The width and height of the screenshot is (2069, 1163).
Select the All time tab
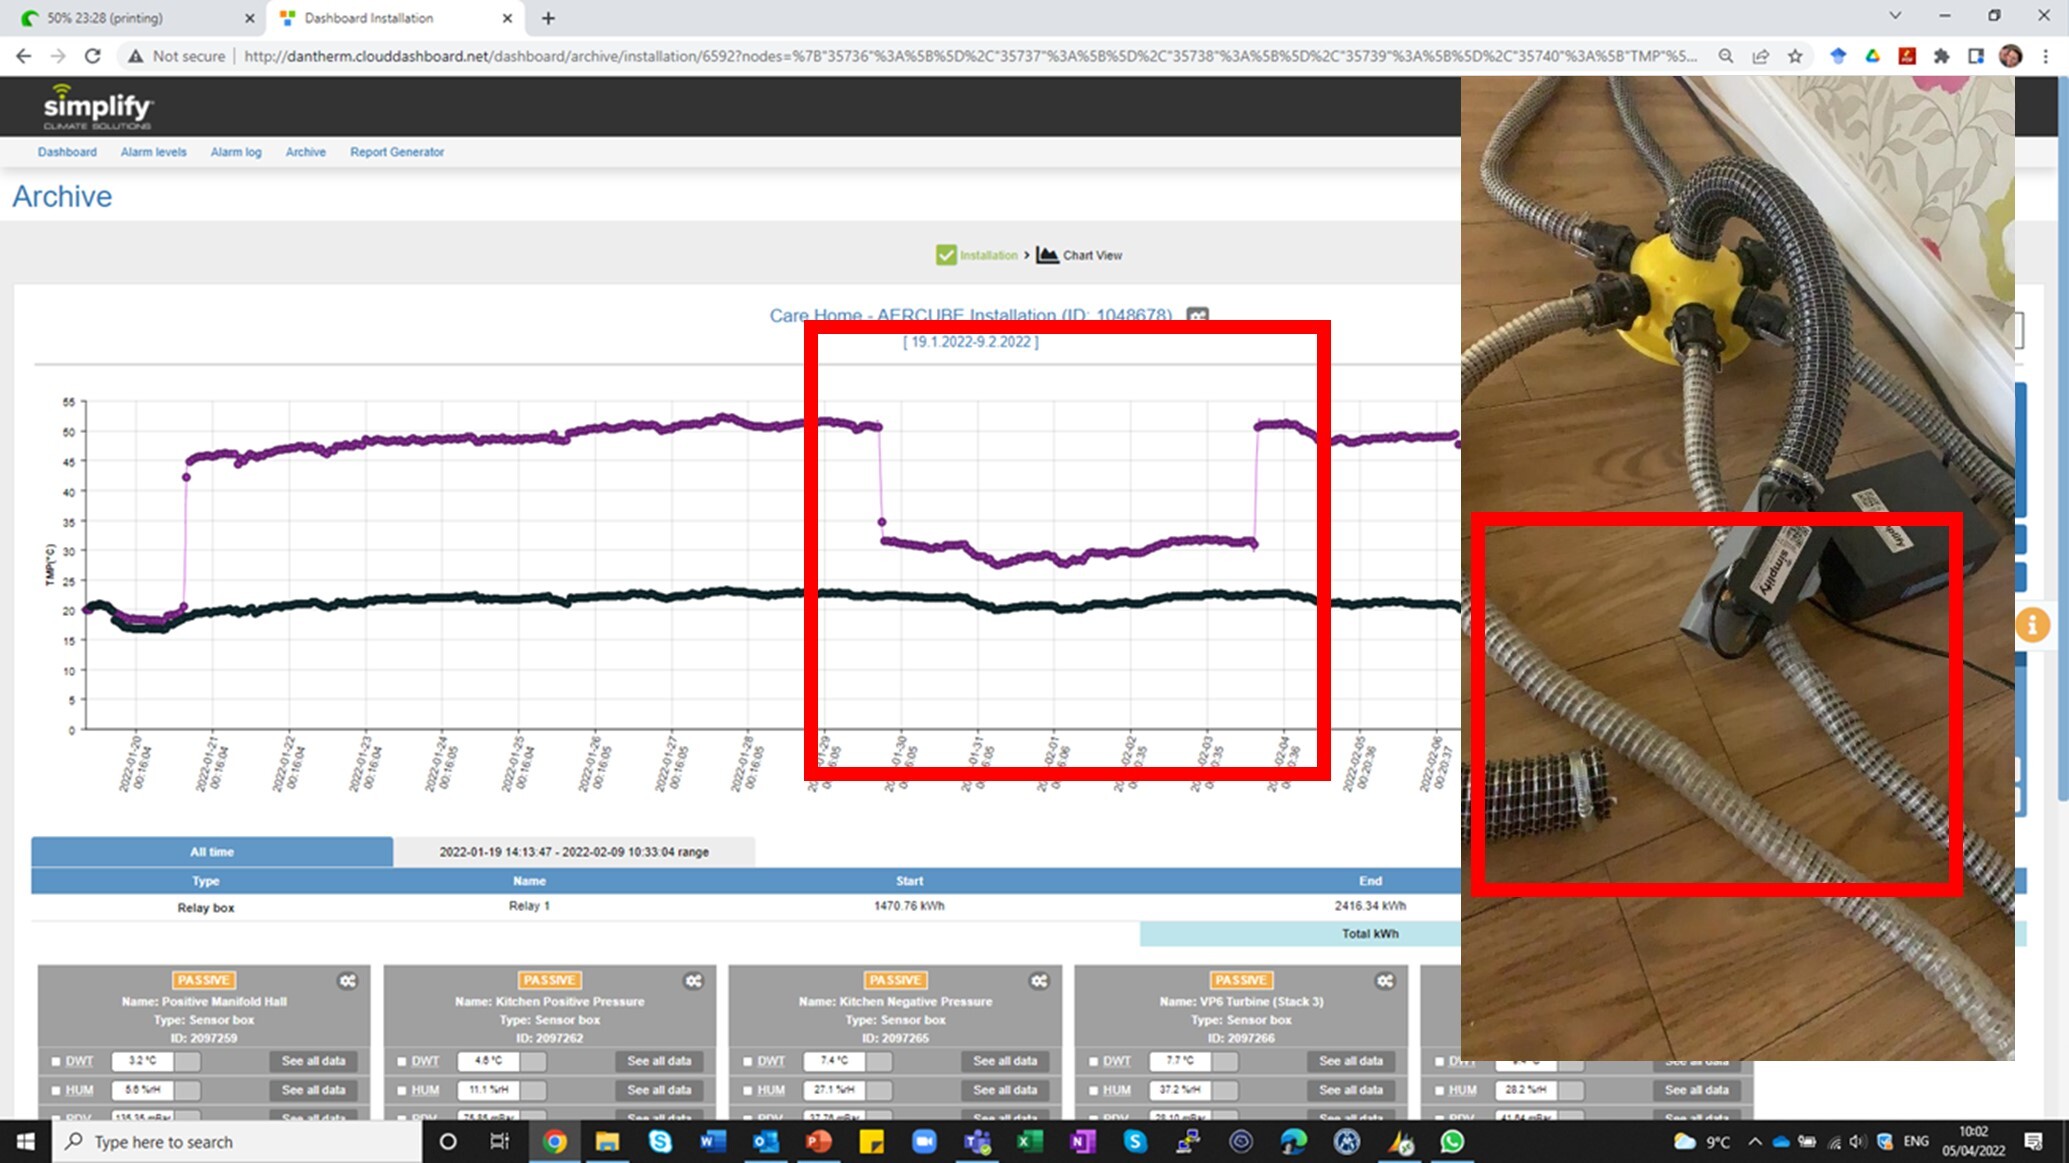pos(212,852)
